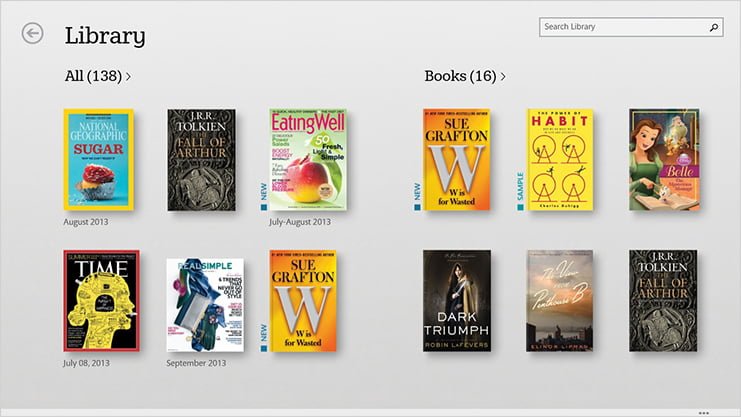Click the SAMPLE badge beside Habit book

(520, 191)
